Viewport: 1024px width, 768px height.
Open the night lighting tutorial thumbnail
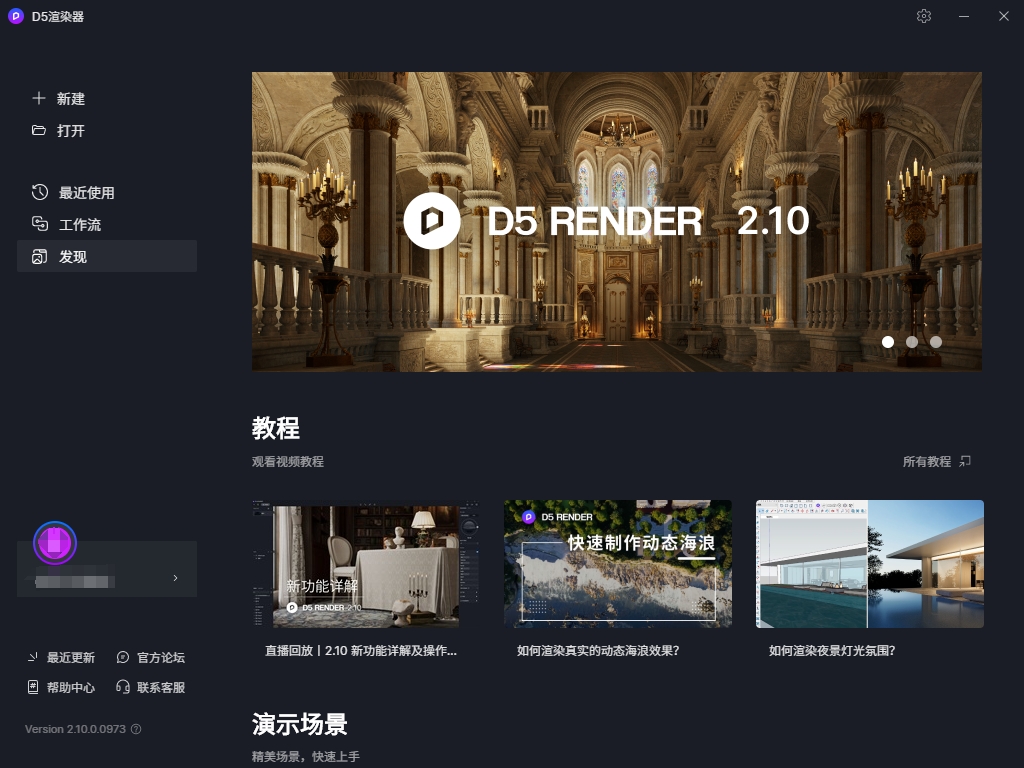point(870,564)
